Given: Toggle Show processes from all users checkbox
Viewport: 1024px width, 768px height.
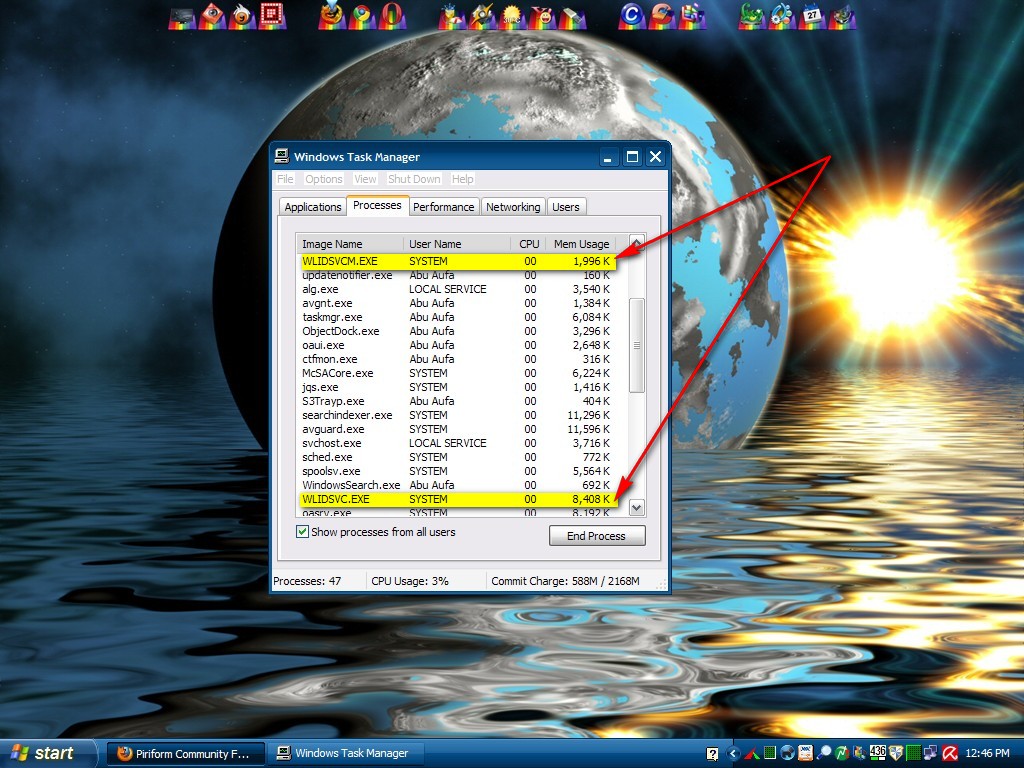Looking at the screenshot, I should point(302,532).
